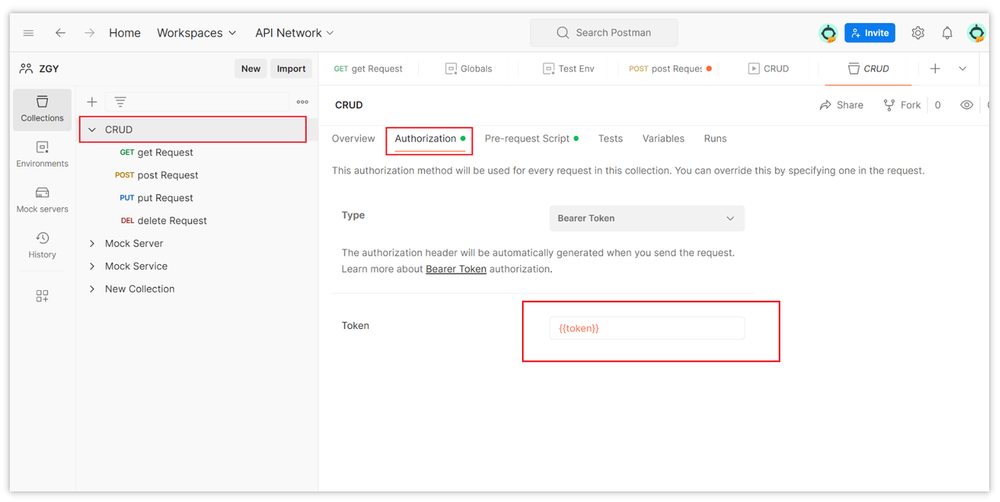1000x502 pixels.
Task: Click the plus icon to create collection
Action: click(92, 102)
